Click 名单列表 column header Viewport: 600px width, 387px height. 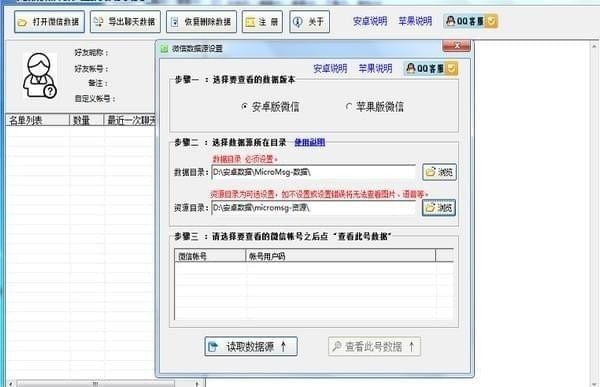[38, 120]
